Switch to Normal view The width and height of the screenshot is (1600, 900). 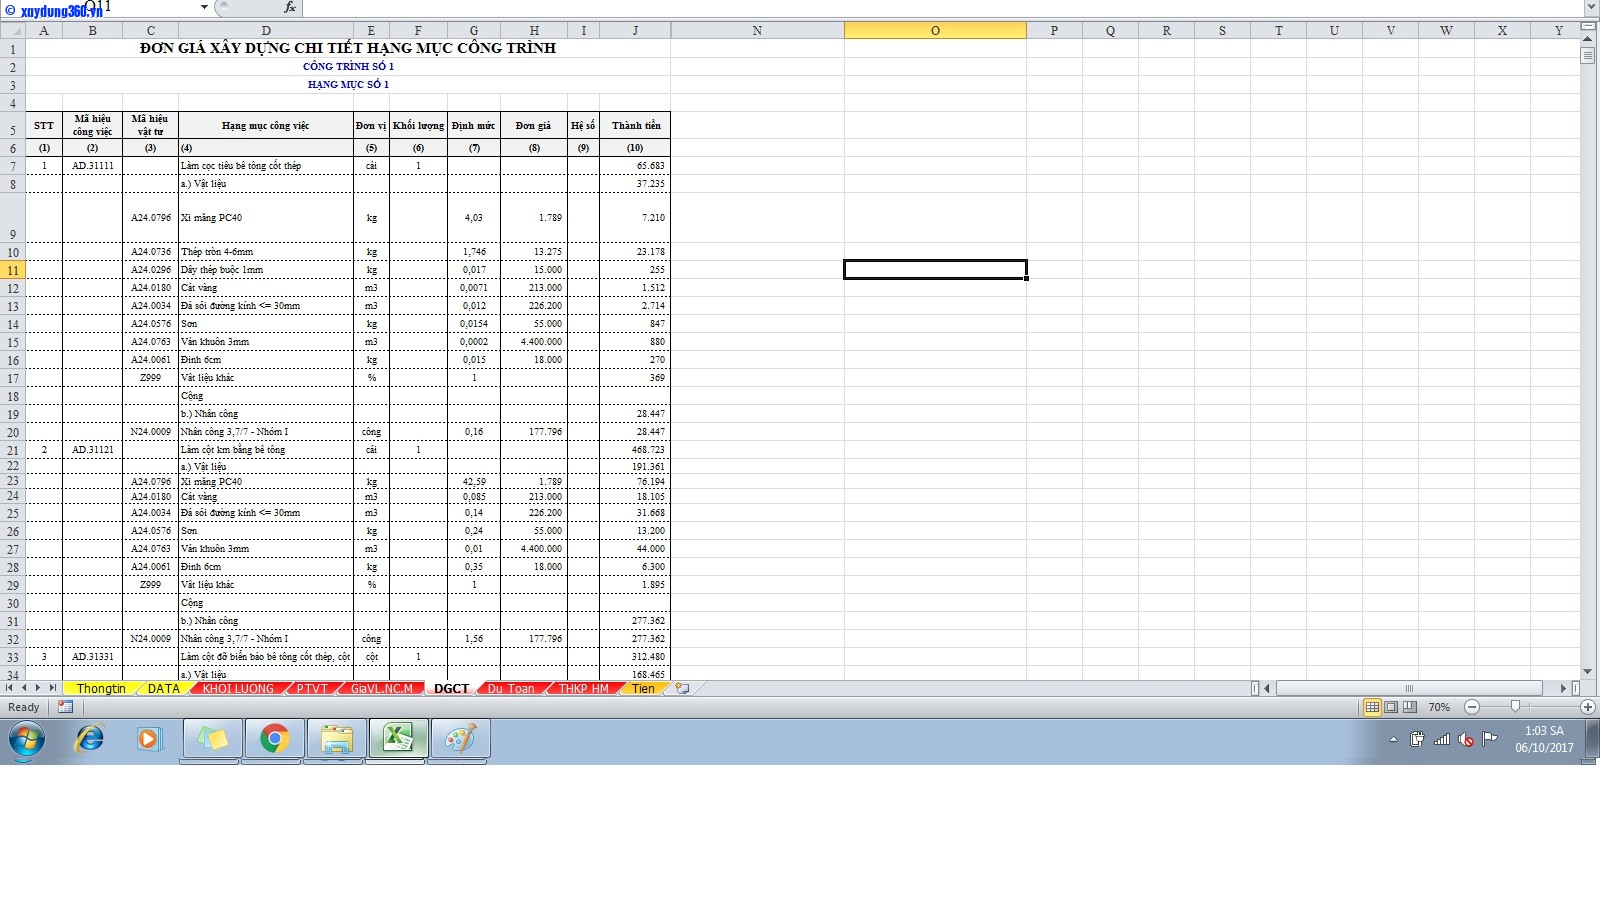click(x=1372, y=707)
